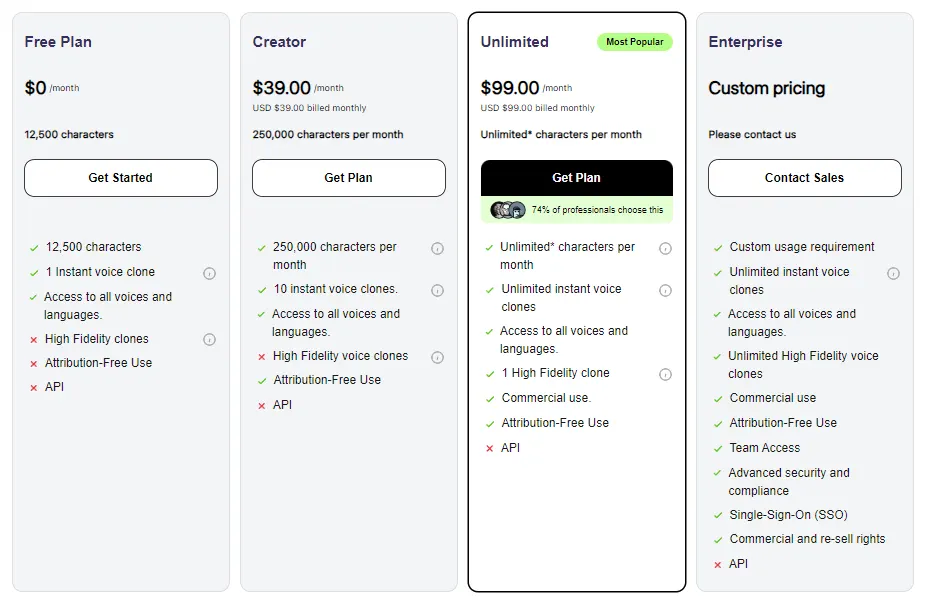This screenshot has width=928, height=601.
Task: Click the Get Started button on Free Plan
Action: pyautogui.click(x=121, y=178)
